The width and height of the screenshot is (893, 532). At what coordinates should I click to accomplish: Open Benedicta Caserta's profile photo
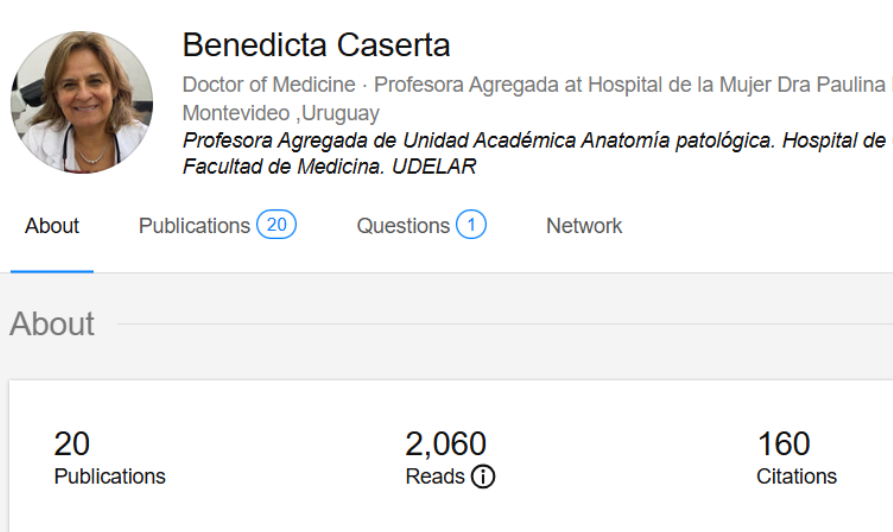[x=82, y=101]
